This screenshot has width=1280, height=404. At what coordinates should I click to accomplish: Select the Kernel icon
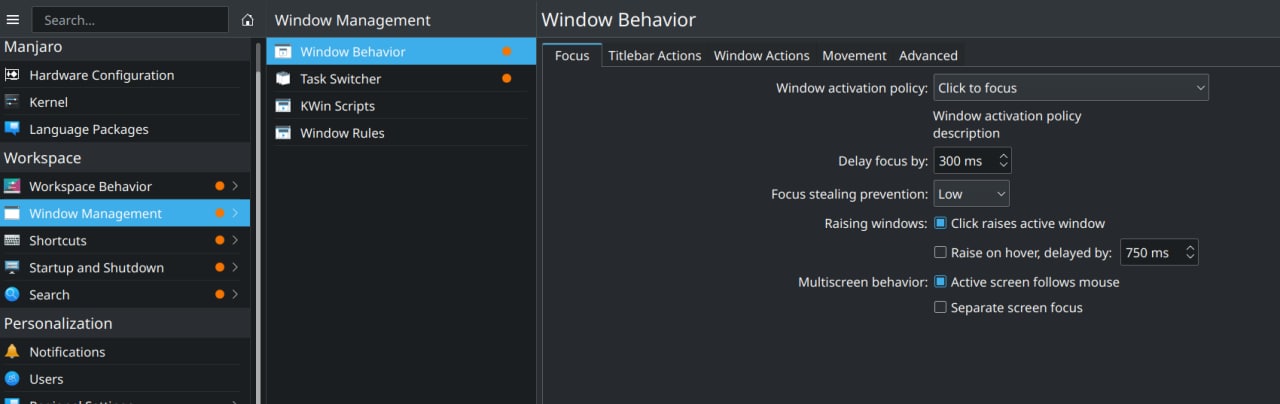pos(12,102)
